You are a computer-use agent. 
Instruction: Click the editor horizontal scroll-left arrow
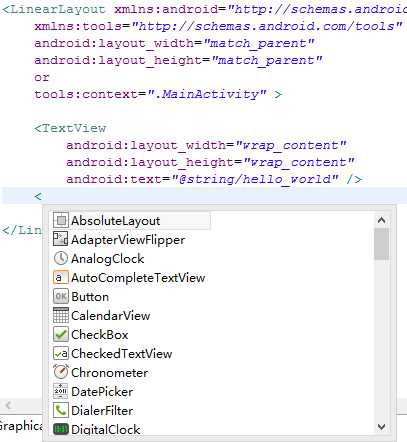(x=8, y=405)
